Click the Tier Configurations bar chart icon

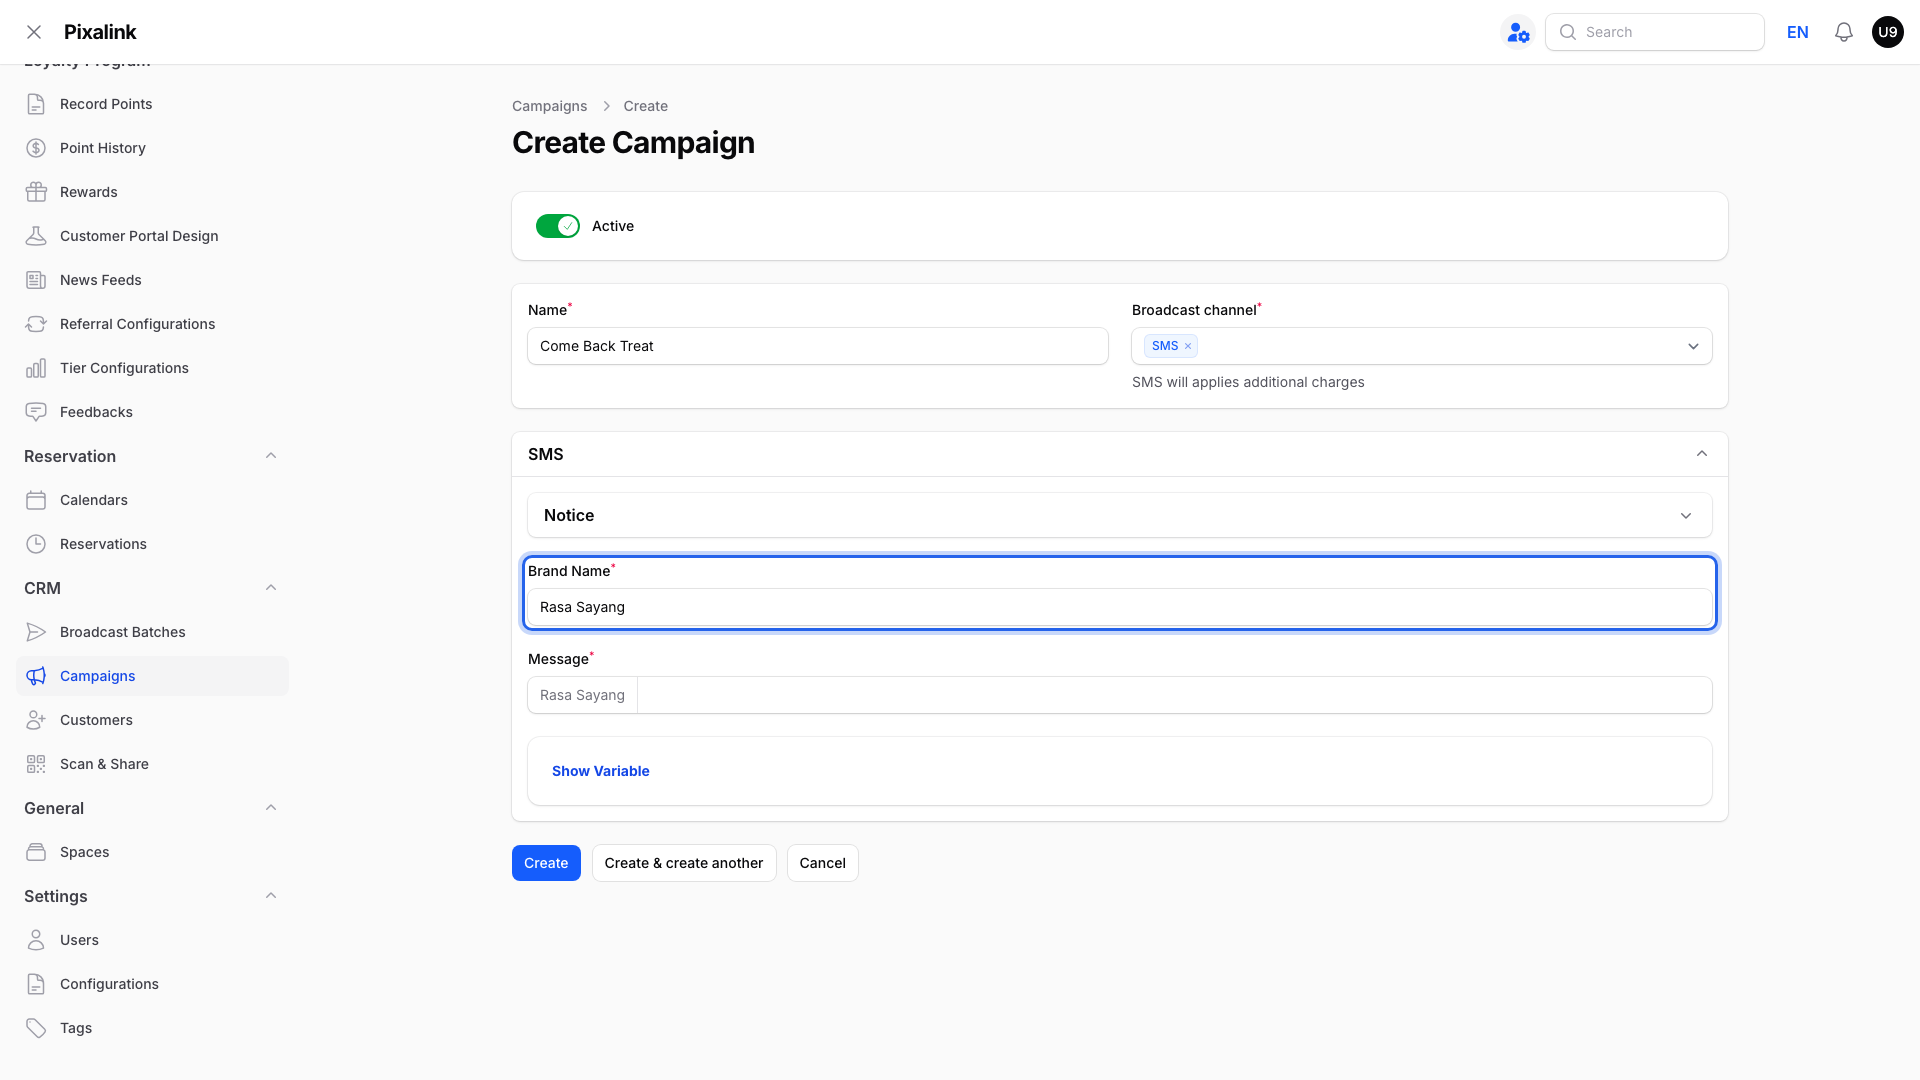[36, 368]
